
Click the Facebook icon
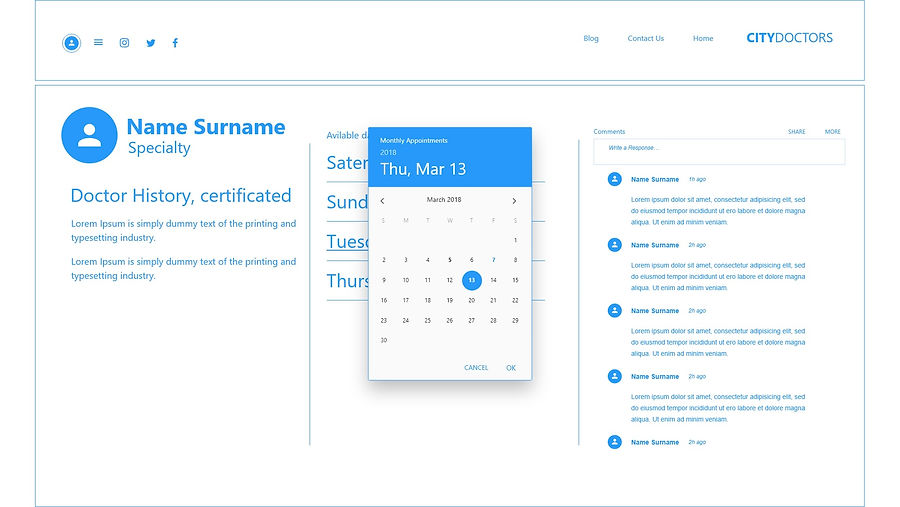[x=175, y=43]
